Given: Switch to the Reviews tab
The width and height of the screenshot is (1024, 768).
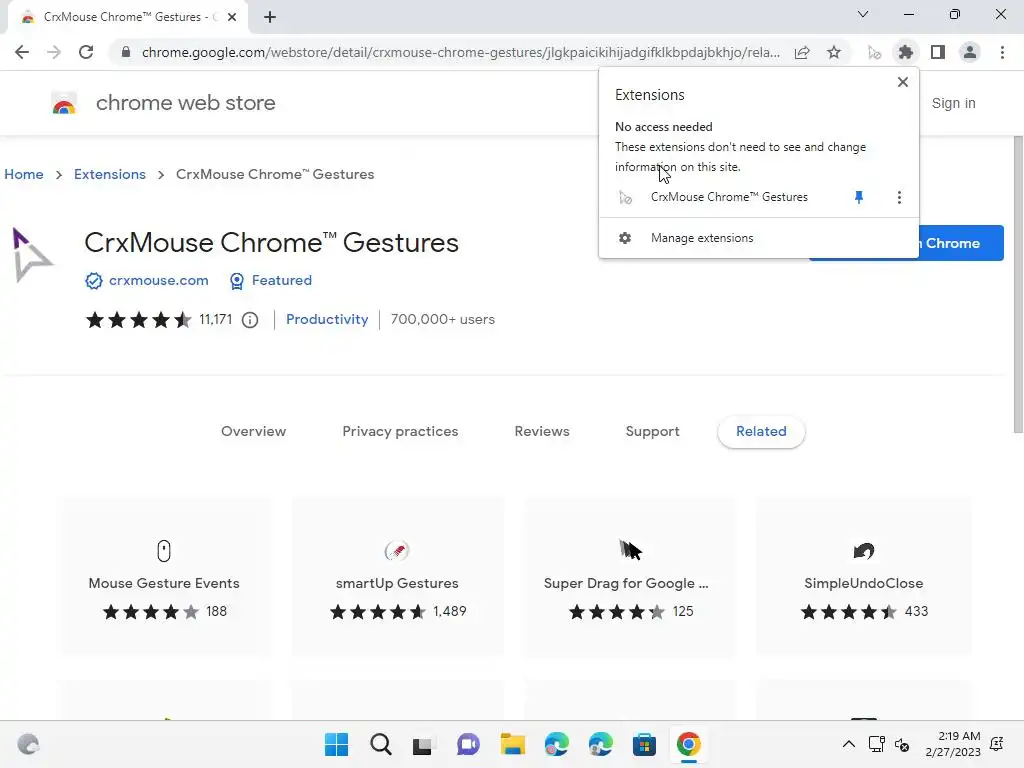Looking at the screenshot, I should tap(542, 432).
